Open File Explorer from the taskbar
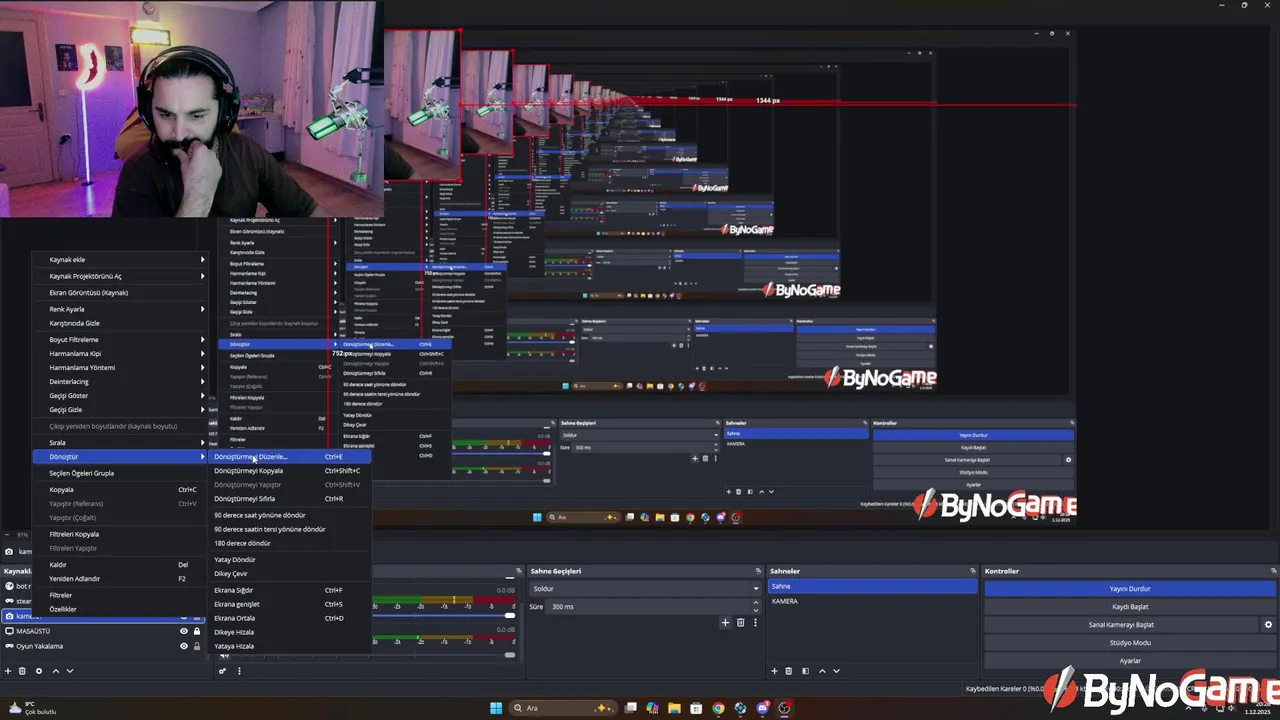 (674, 708)
